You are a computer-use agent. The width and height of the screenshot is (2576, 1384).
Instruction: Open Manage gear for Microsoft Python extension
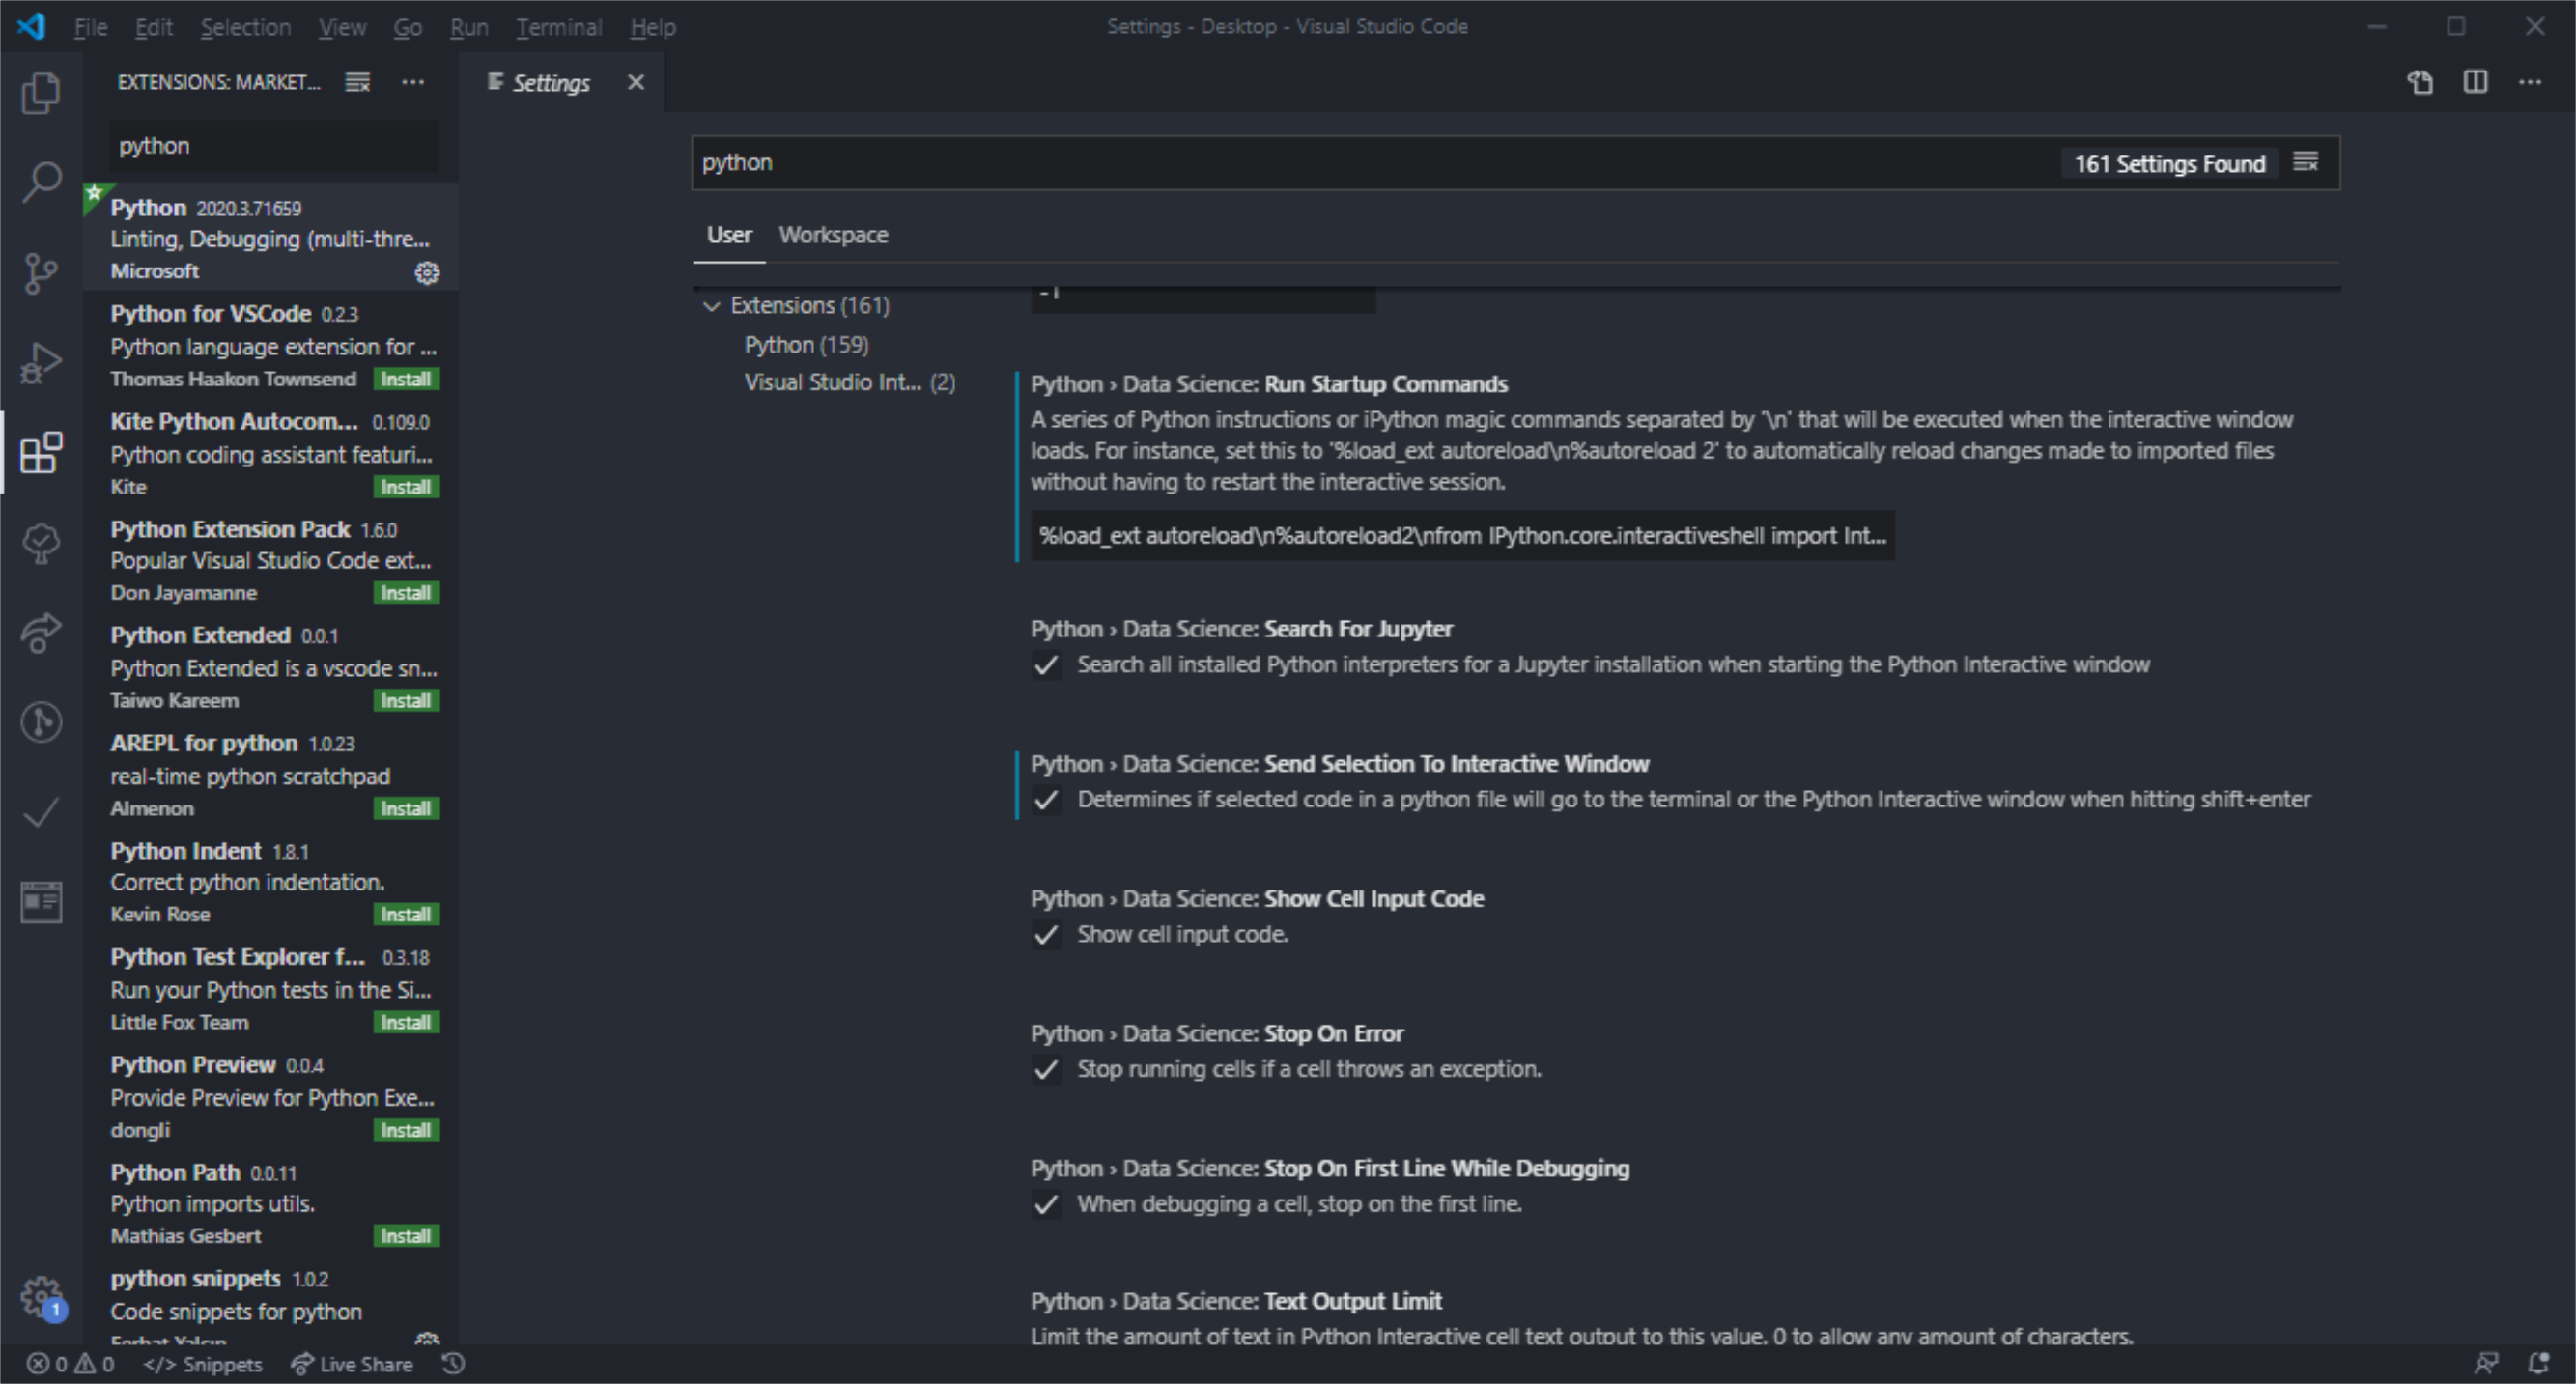[x=427, y=272]
